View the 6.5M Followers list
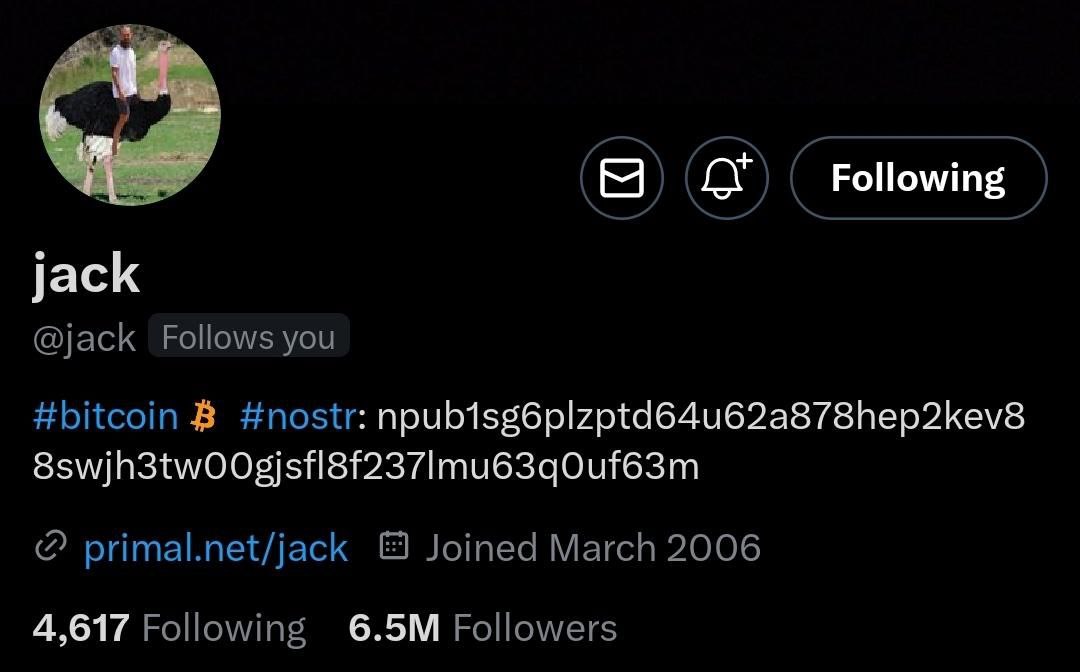 pyautogui.click(x=483, y=628)
